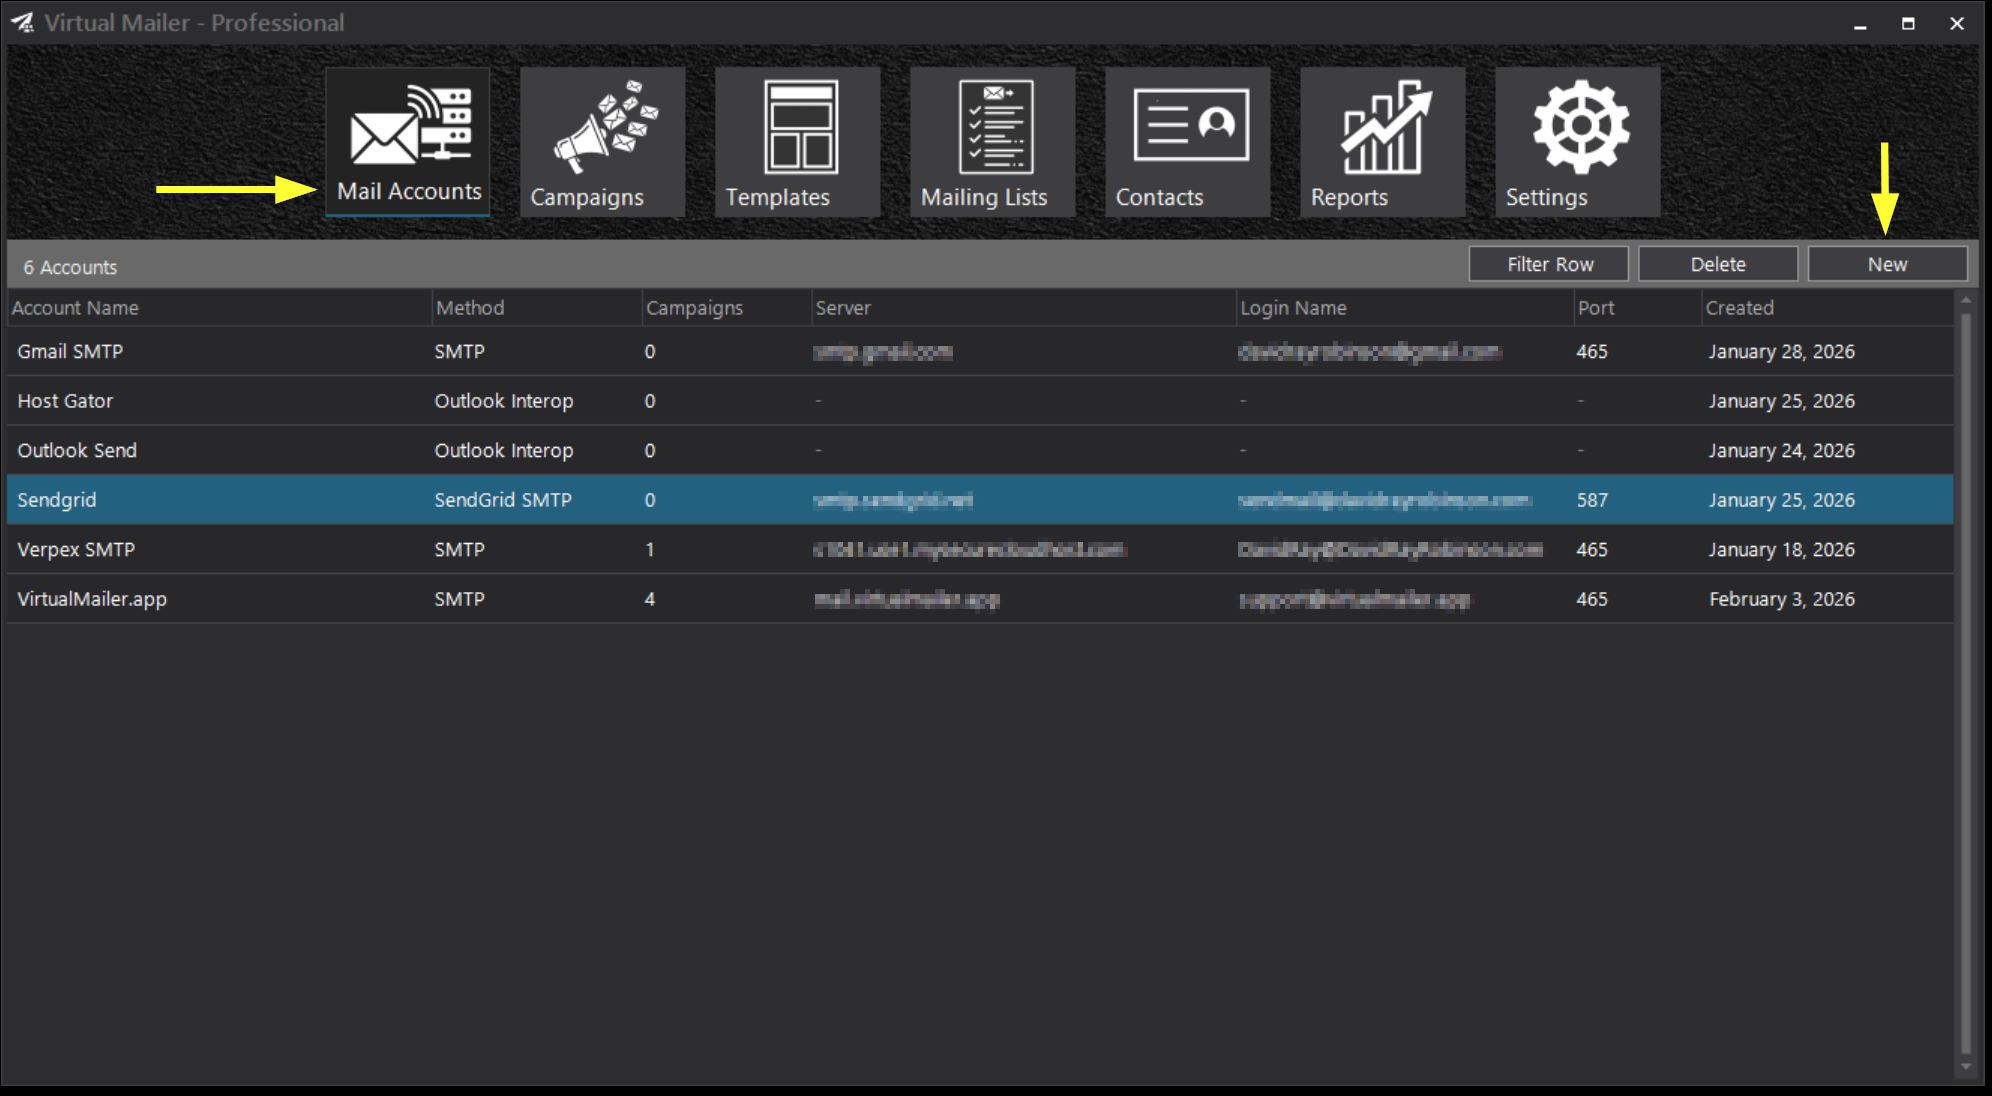Click Outlook Interop in Host Gator row
The width and height of the screenshot is (1992, 1096).
504,401
